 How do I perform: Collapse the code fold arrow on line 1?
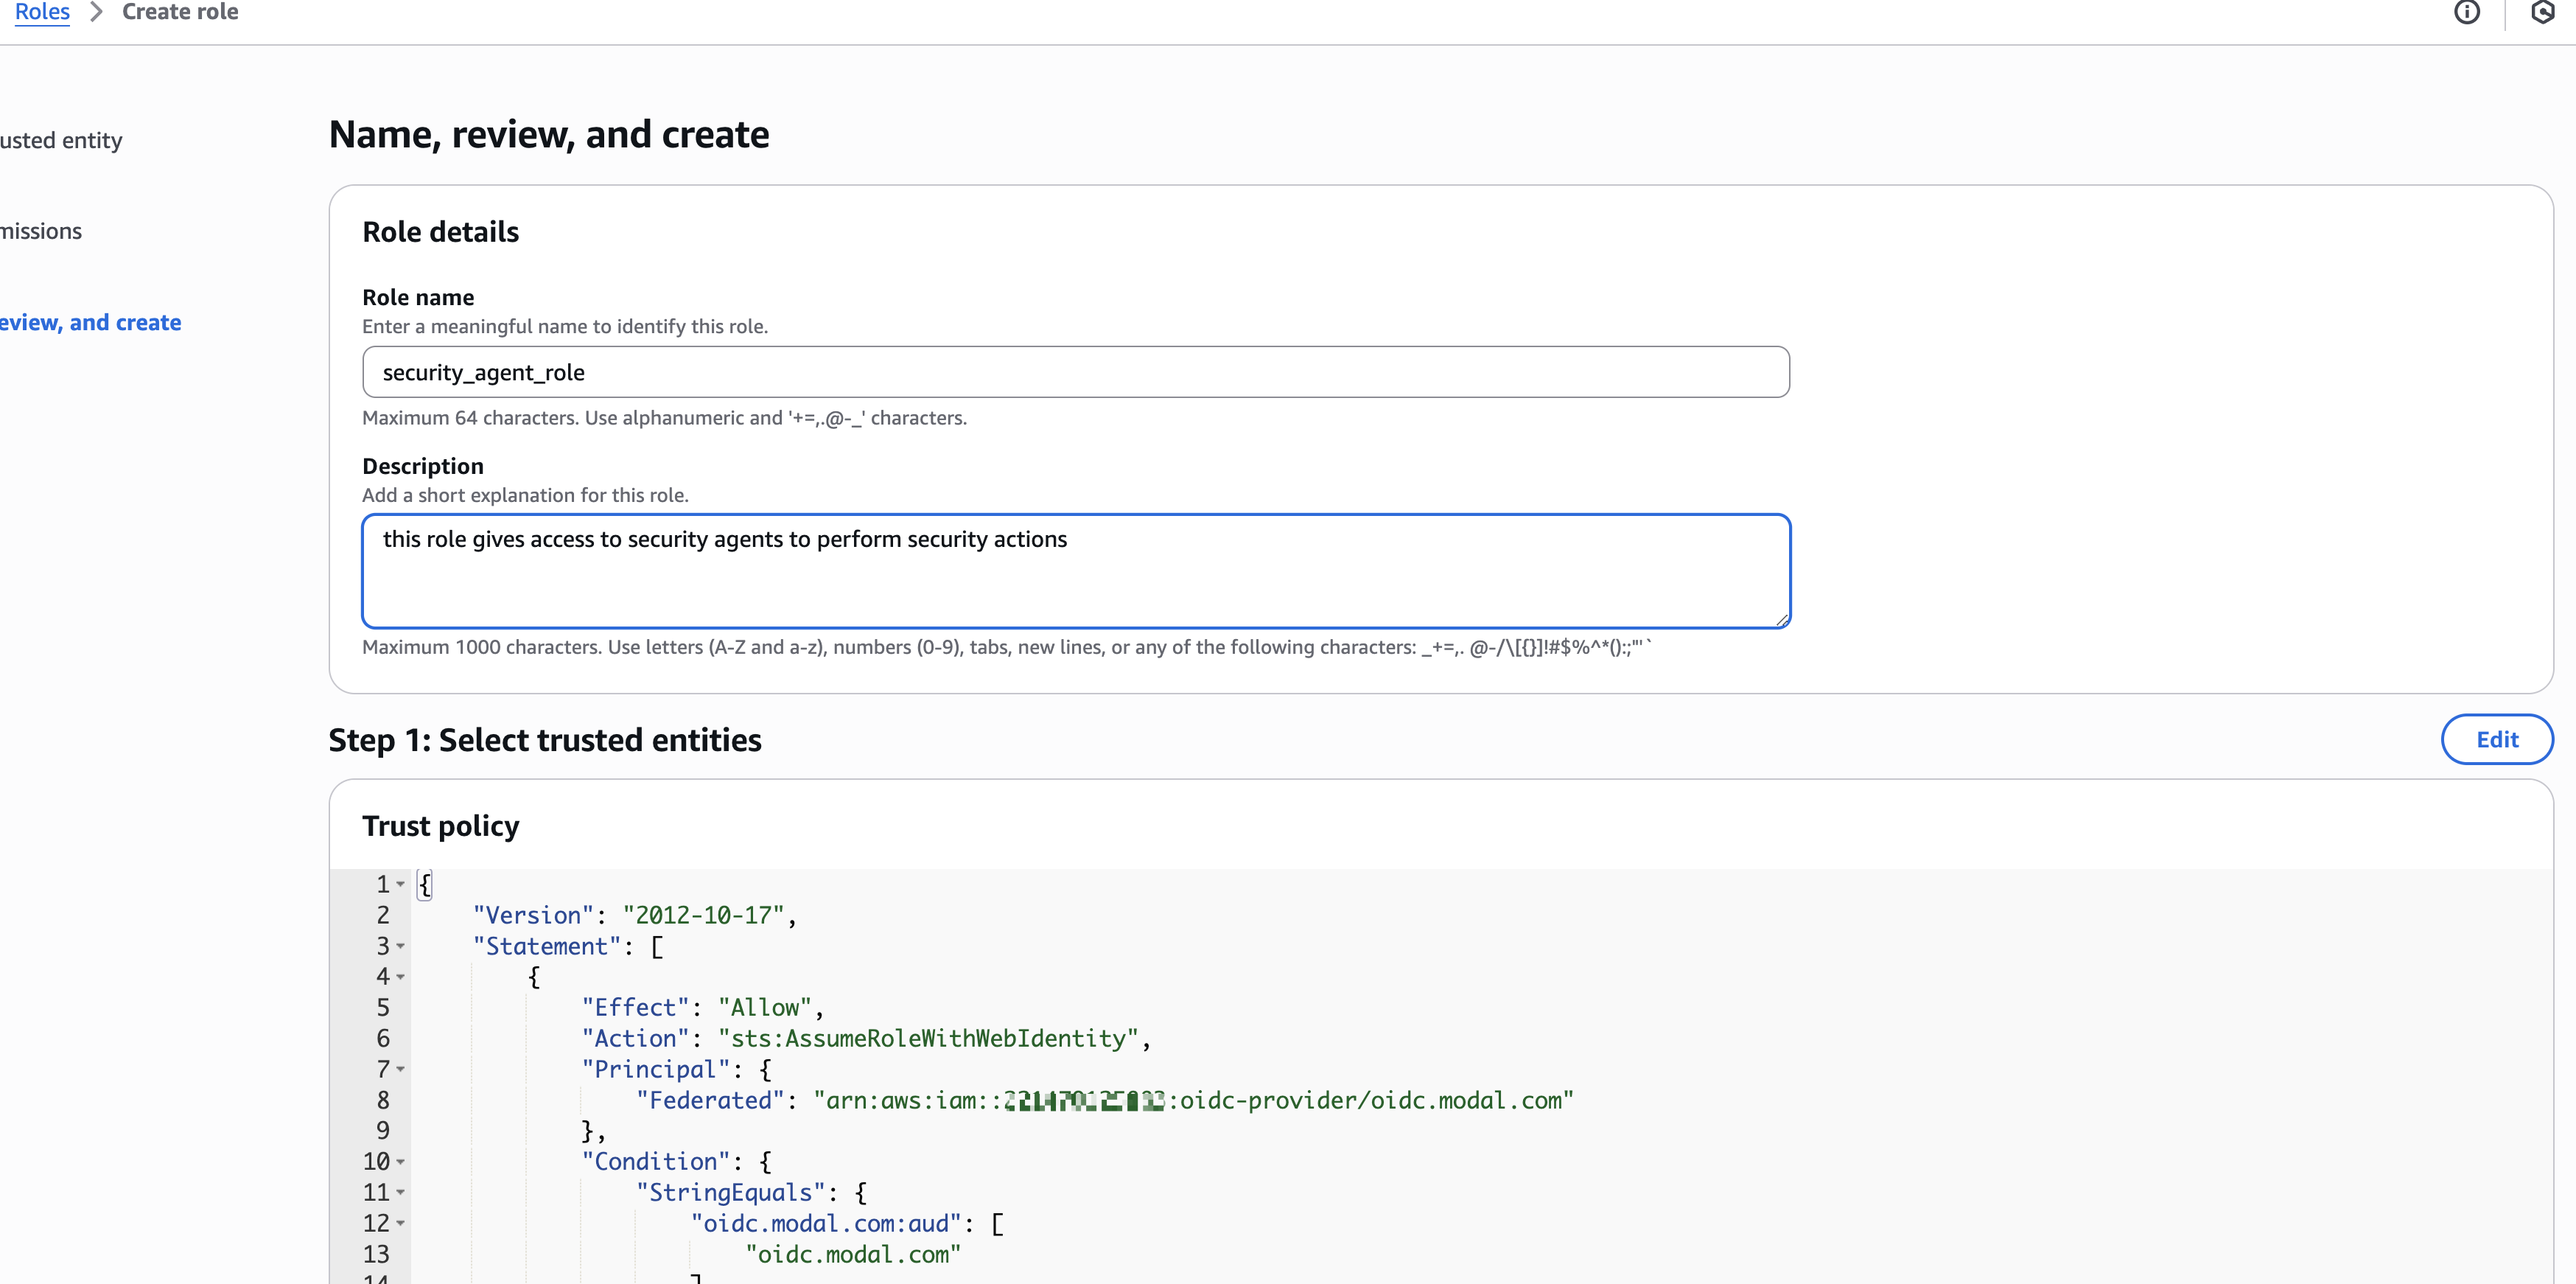401,884
